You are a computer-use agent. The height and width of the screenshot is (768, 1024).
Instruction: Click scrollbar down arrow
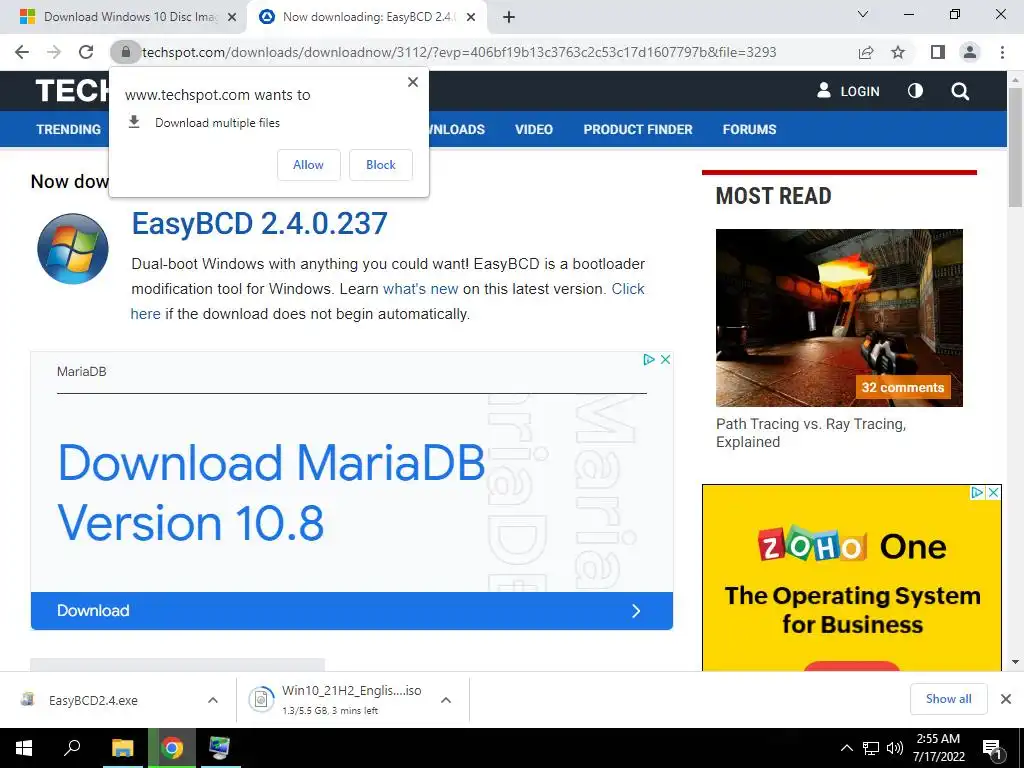pos(1016,662)
